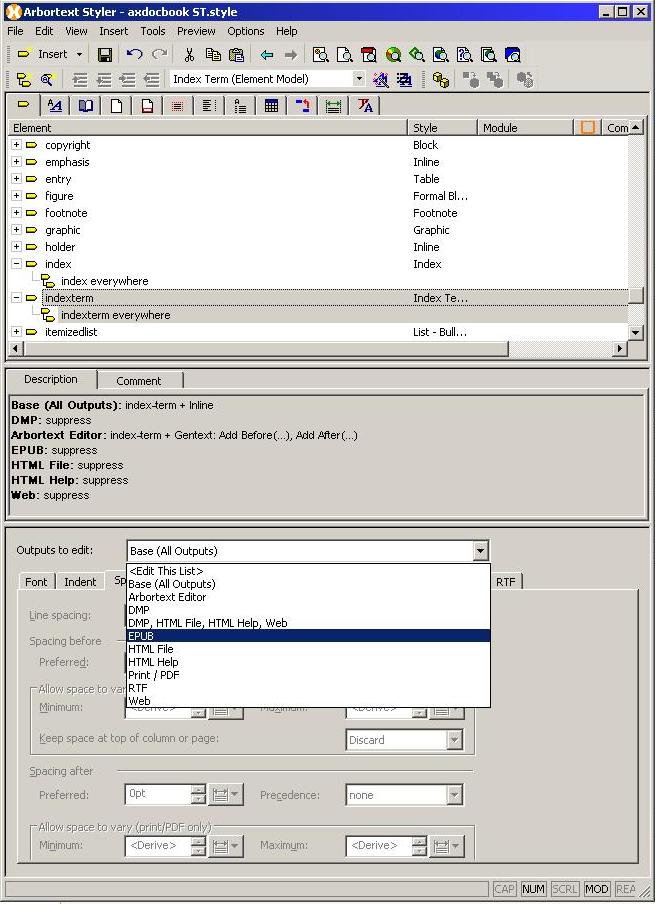Image resolution: width=655 pixels, height=904 pixels.
Task: Expand the itemizedlist element
Action: click(x=17, y=332)
